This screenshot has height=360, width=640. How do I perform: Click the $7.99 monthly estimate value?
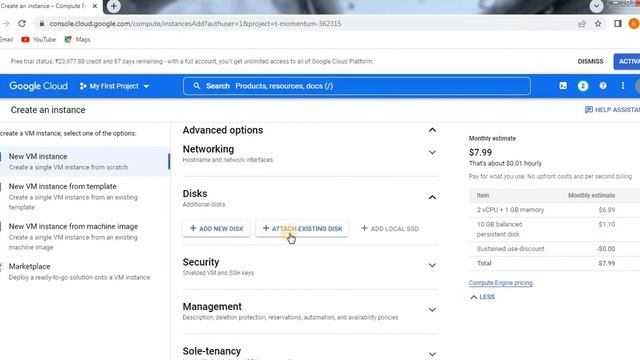[x=480, y=152]
